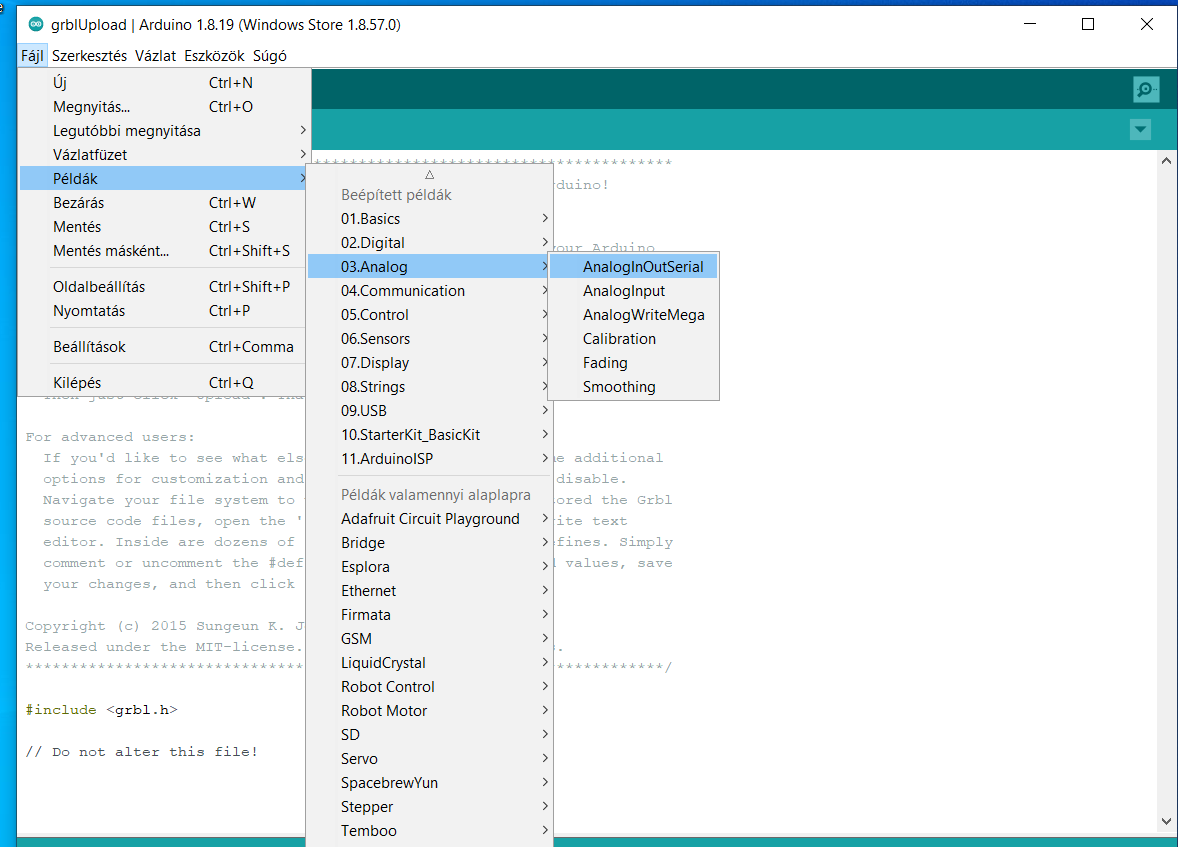Click Mentés to save the sketch
The width and height of the screenshot is (1178, 847).
[x=162, y=227]
